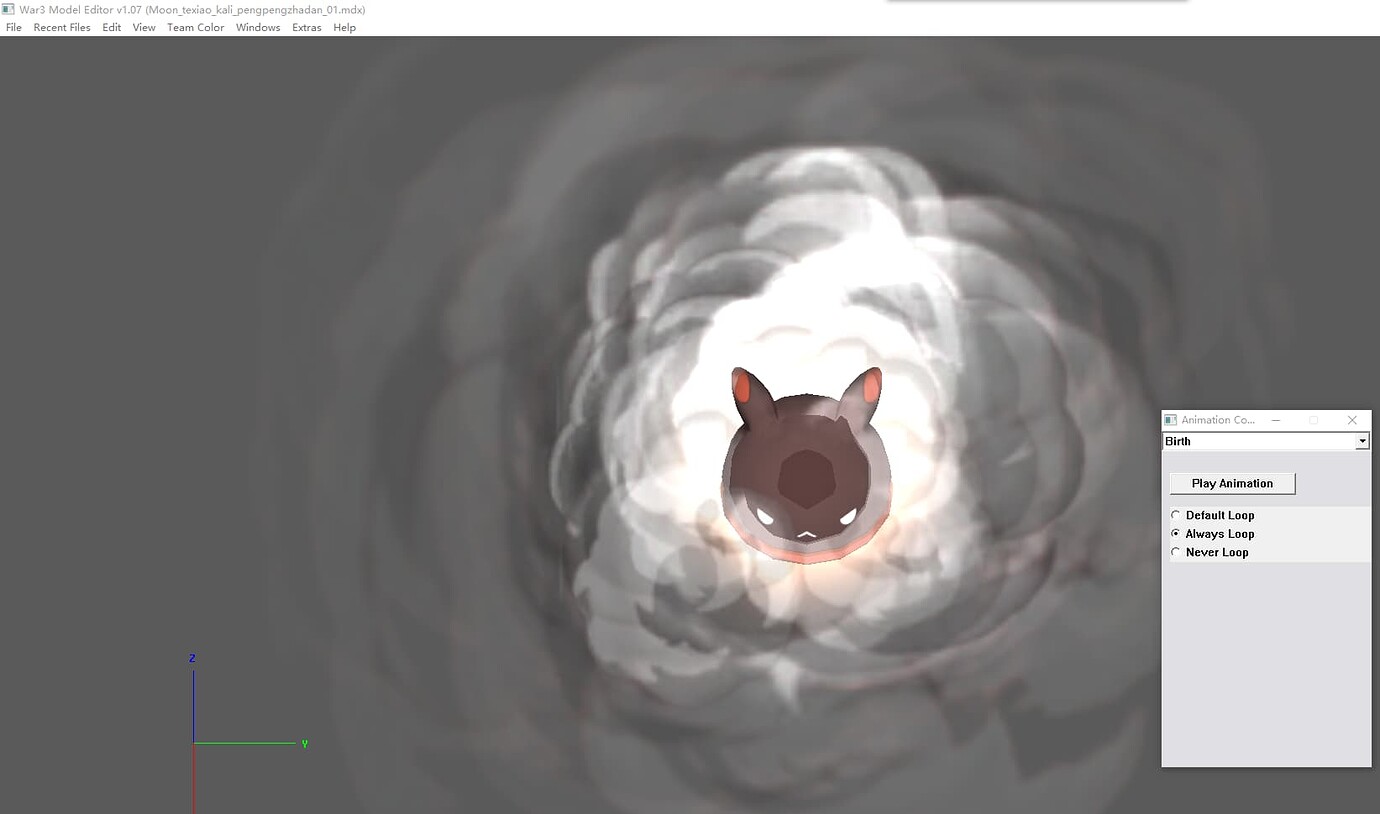Click the Play Animation button
Viewport: 1380px width, 814px height.
(1232, 483)
